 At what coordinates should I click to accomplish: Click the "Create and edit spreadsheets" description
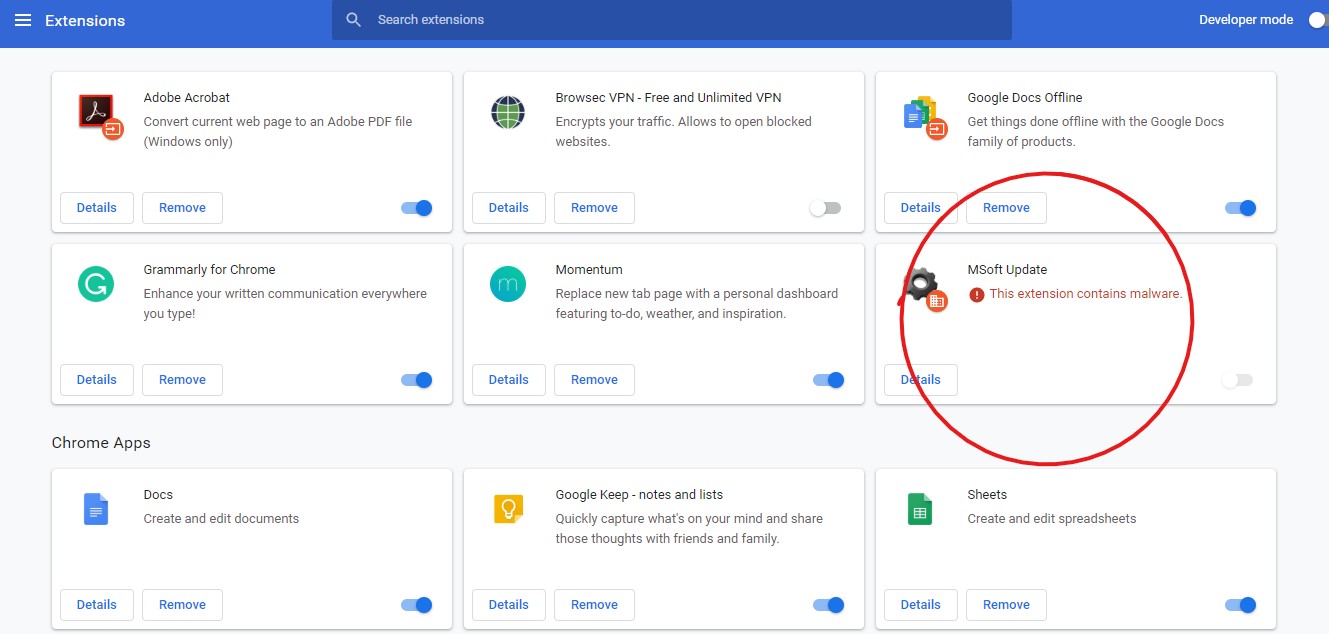click(x=1052, y=519)
